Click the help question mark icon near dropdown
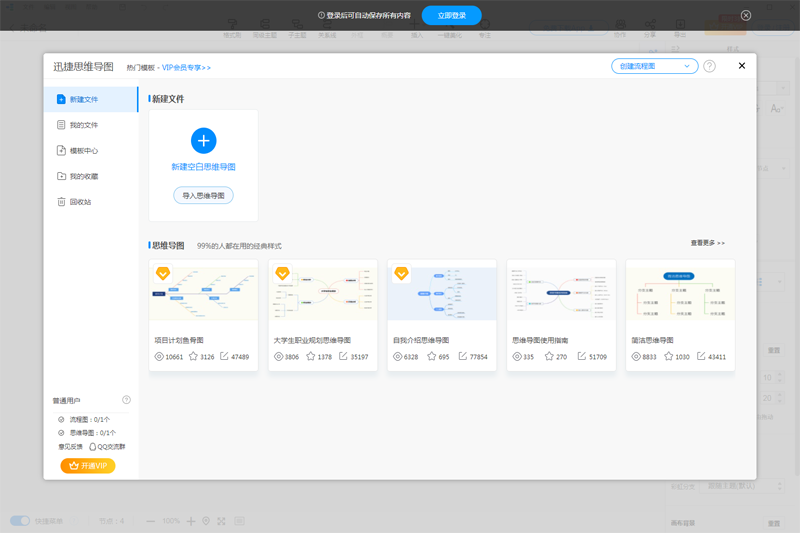 (709, 66)
